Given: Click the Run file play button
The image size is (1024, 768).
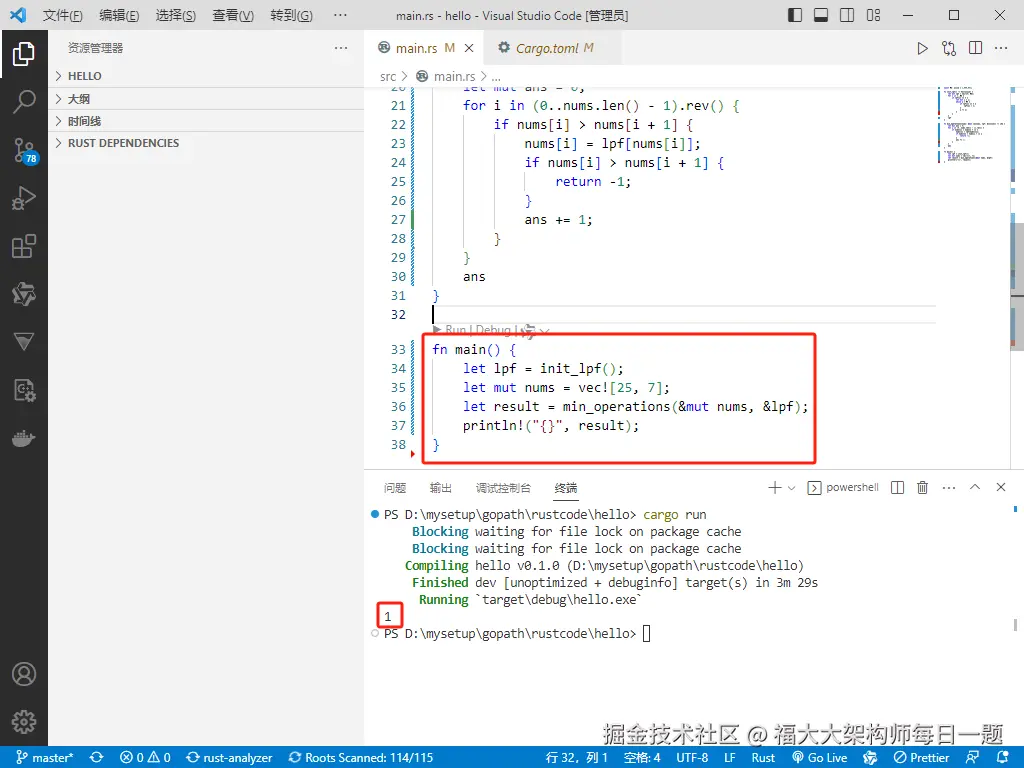Looking at the screenshot, I should pos(922,48).
